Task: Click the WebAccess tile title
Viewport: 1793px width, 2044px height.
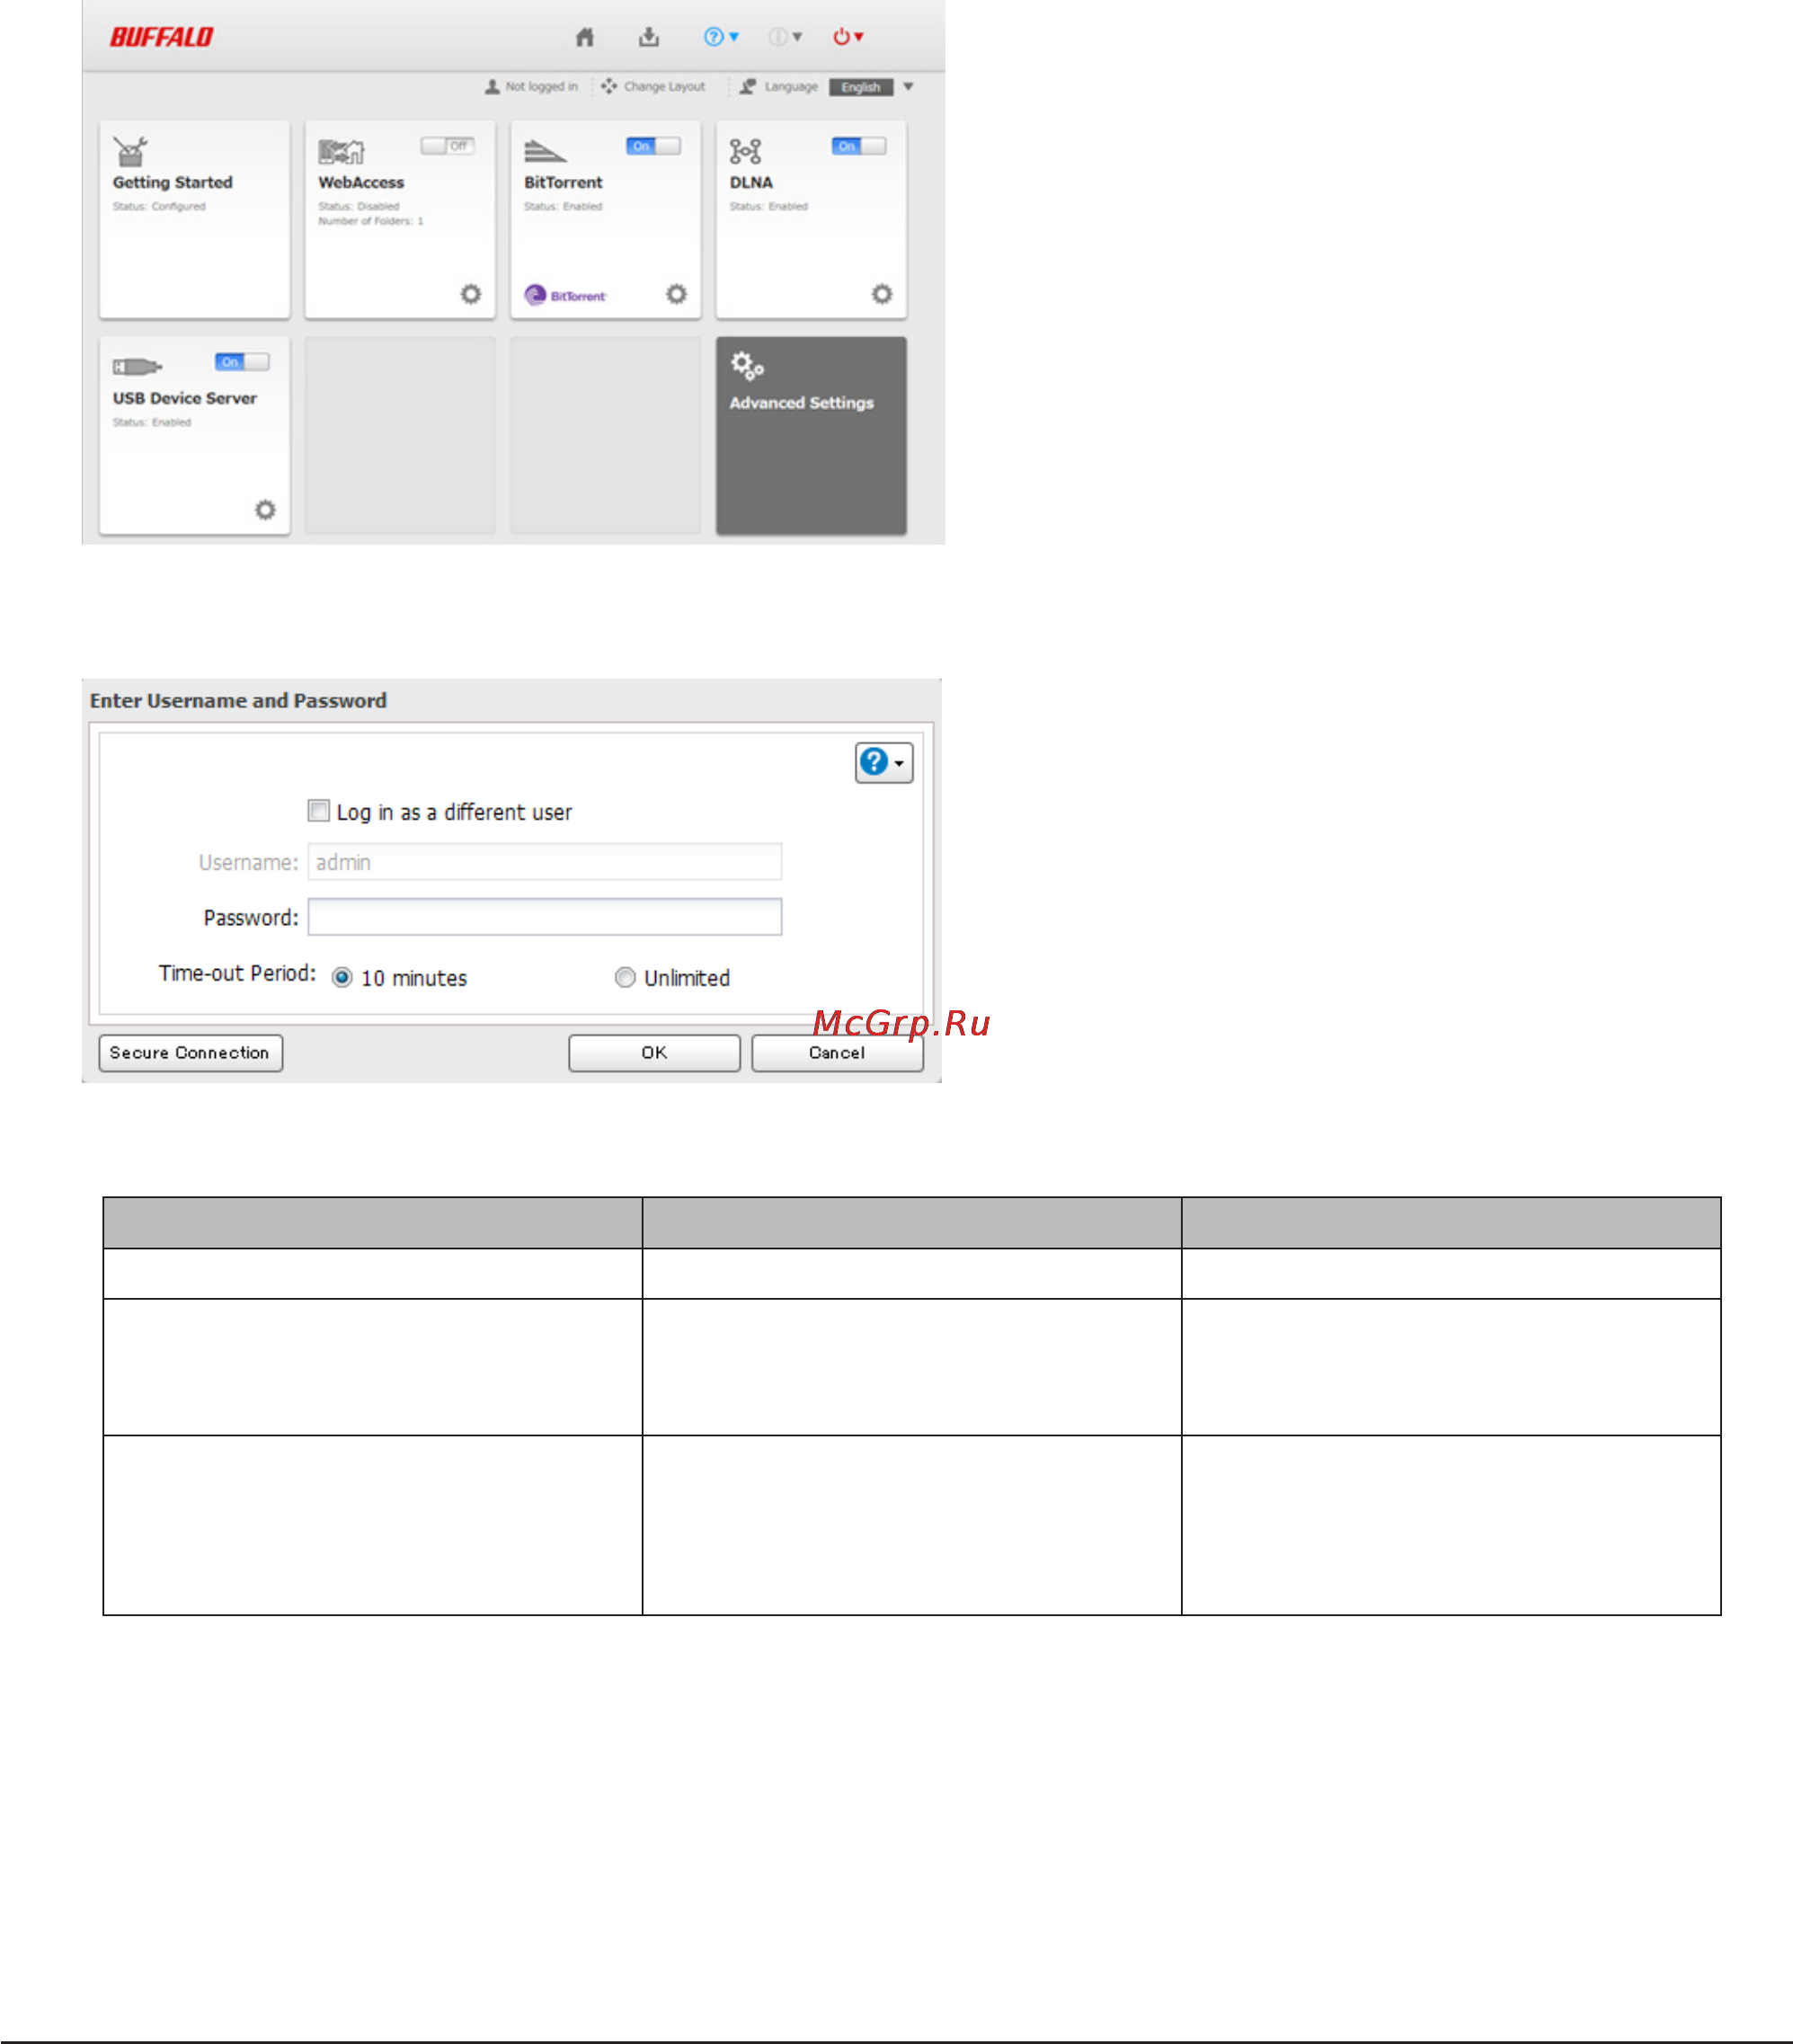Action: (x=361, y=182)
